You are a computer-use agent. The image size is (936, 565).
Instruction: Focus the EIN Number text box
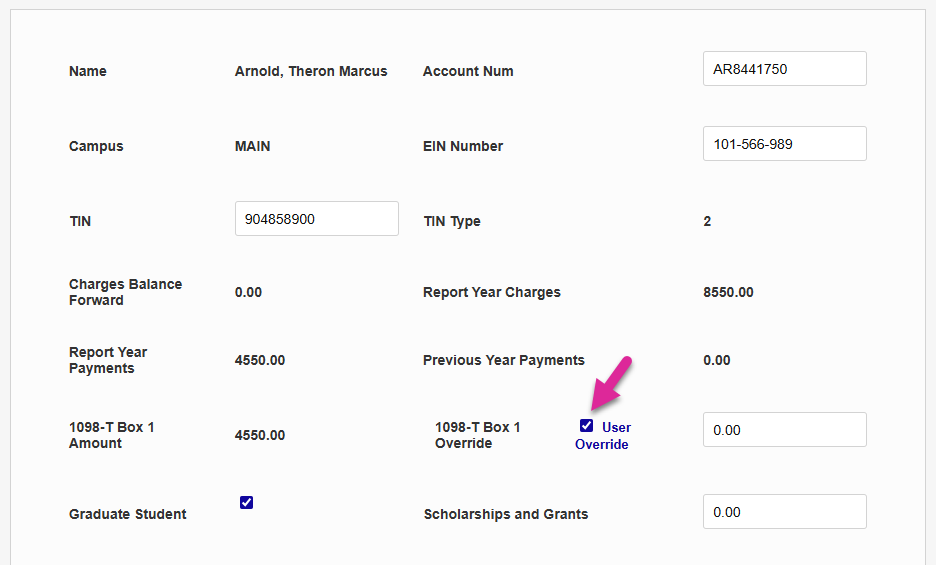(x=784, y=144)
